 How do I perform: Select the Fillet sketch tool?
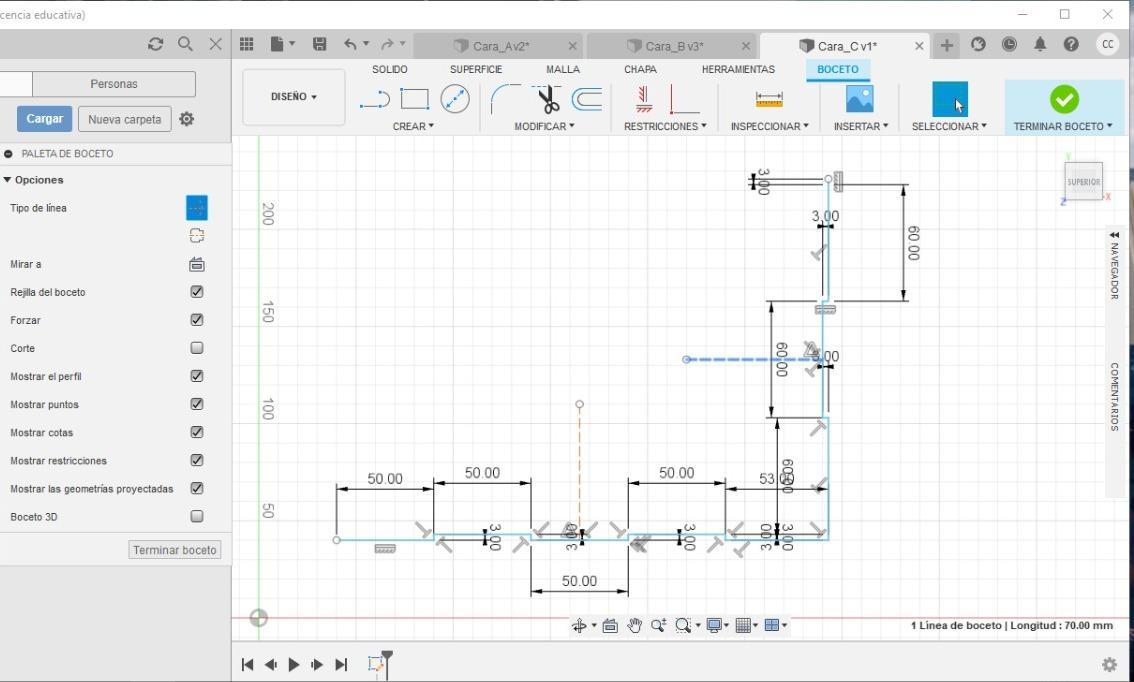coord(506,99)
